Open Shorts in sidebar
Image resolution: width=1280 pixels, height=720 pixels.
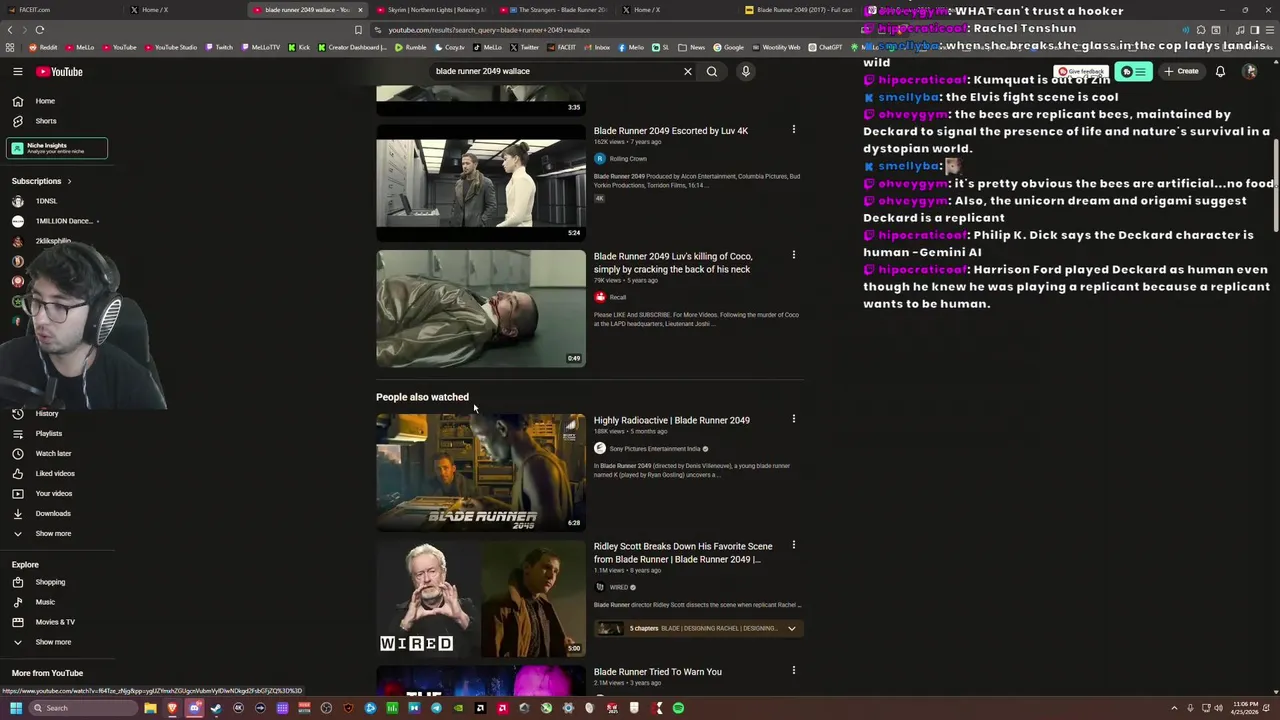pos(46,121)
